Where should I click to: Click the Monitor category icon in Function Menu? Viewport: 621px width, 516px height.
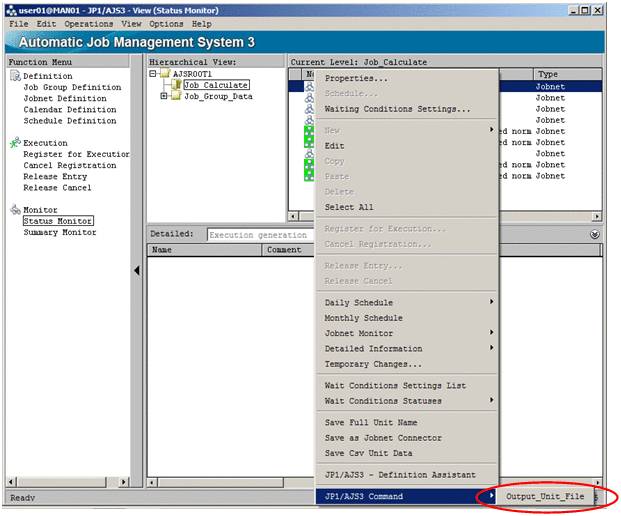[x=15, y=210]
